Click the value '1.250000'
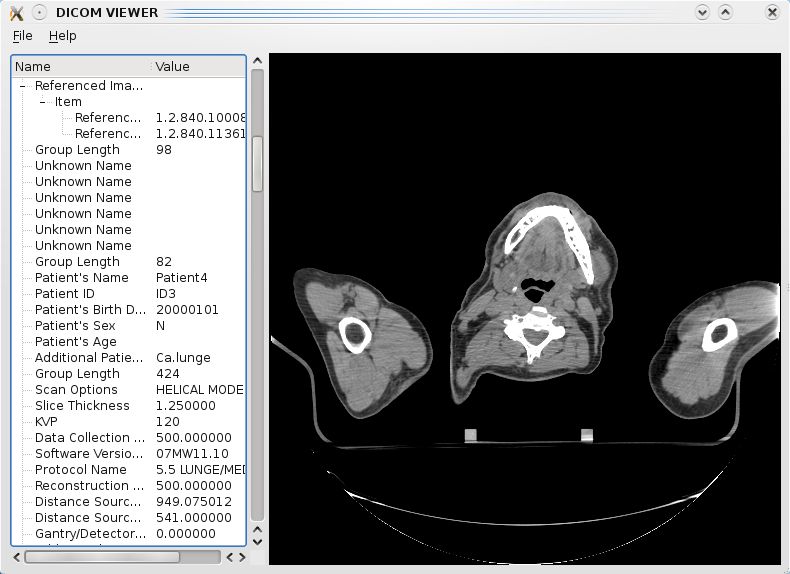 click(185, 406)
